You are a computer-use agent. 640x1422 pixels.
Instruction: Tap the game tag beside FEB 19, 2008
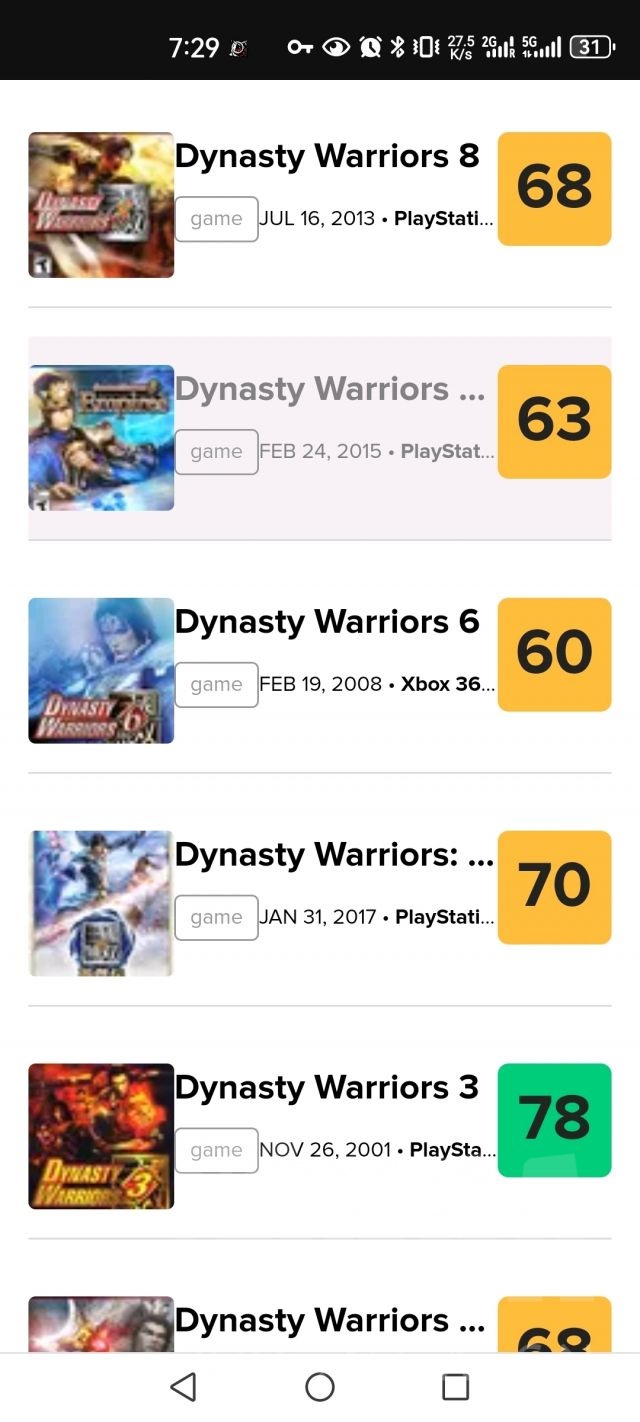216,685
